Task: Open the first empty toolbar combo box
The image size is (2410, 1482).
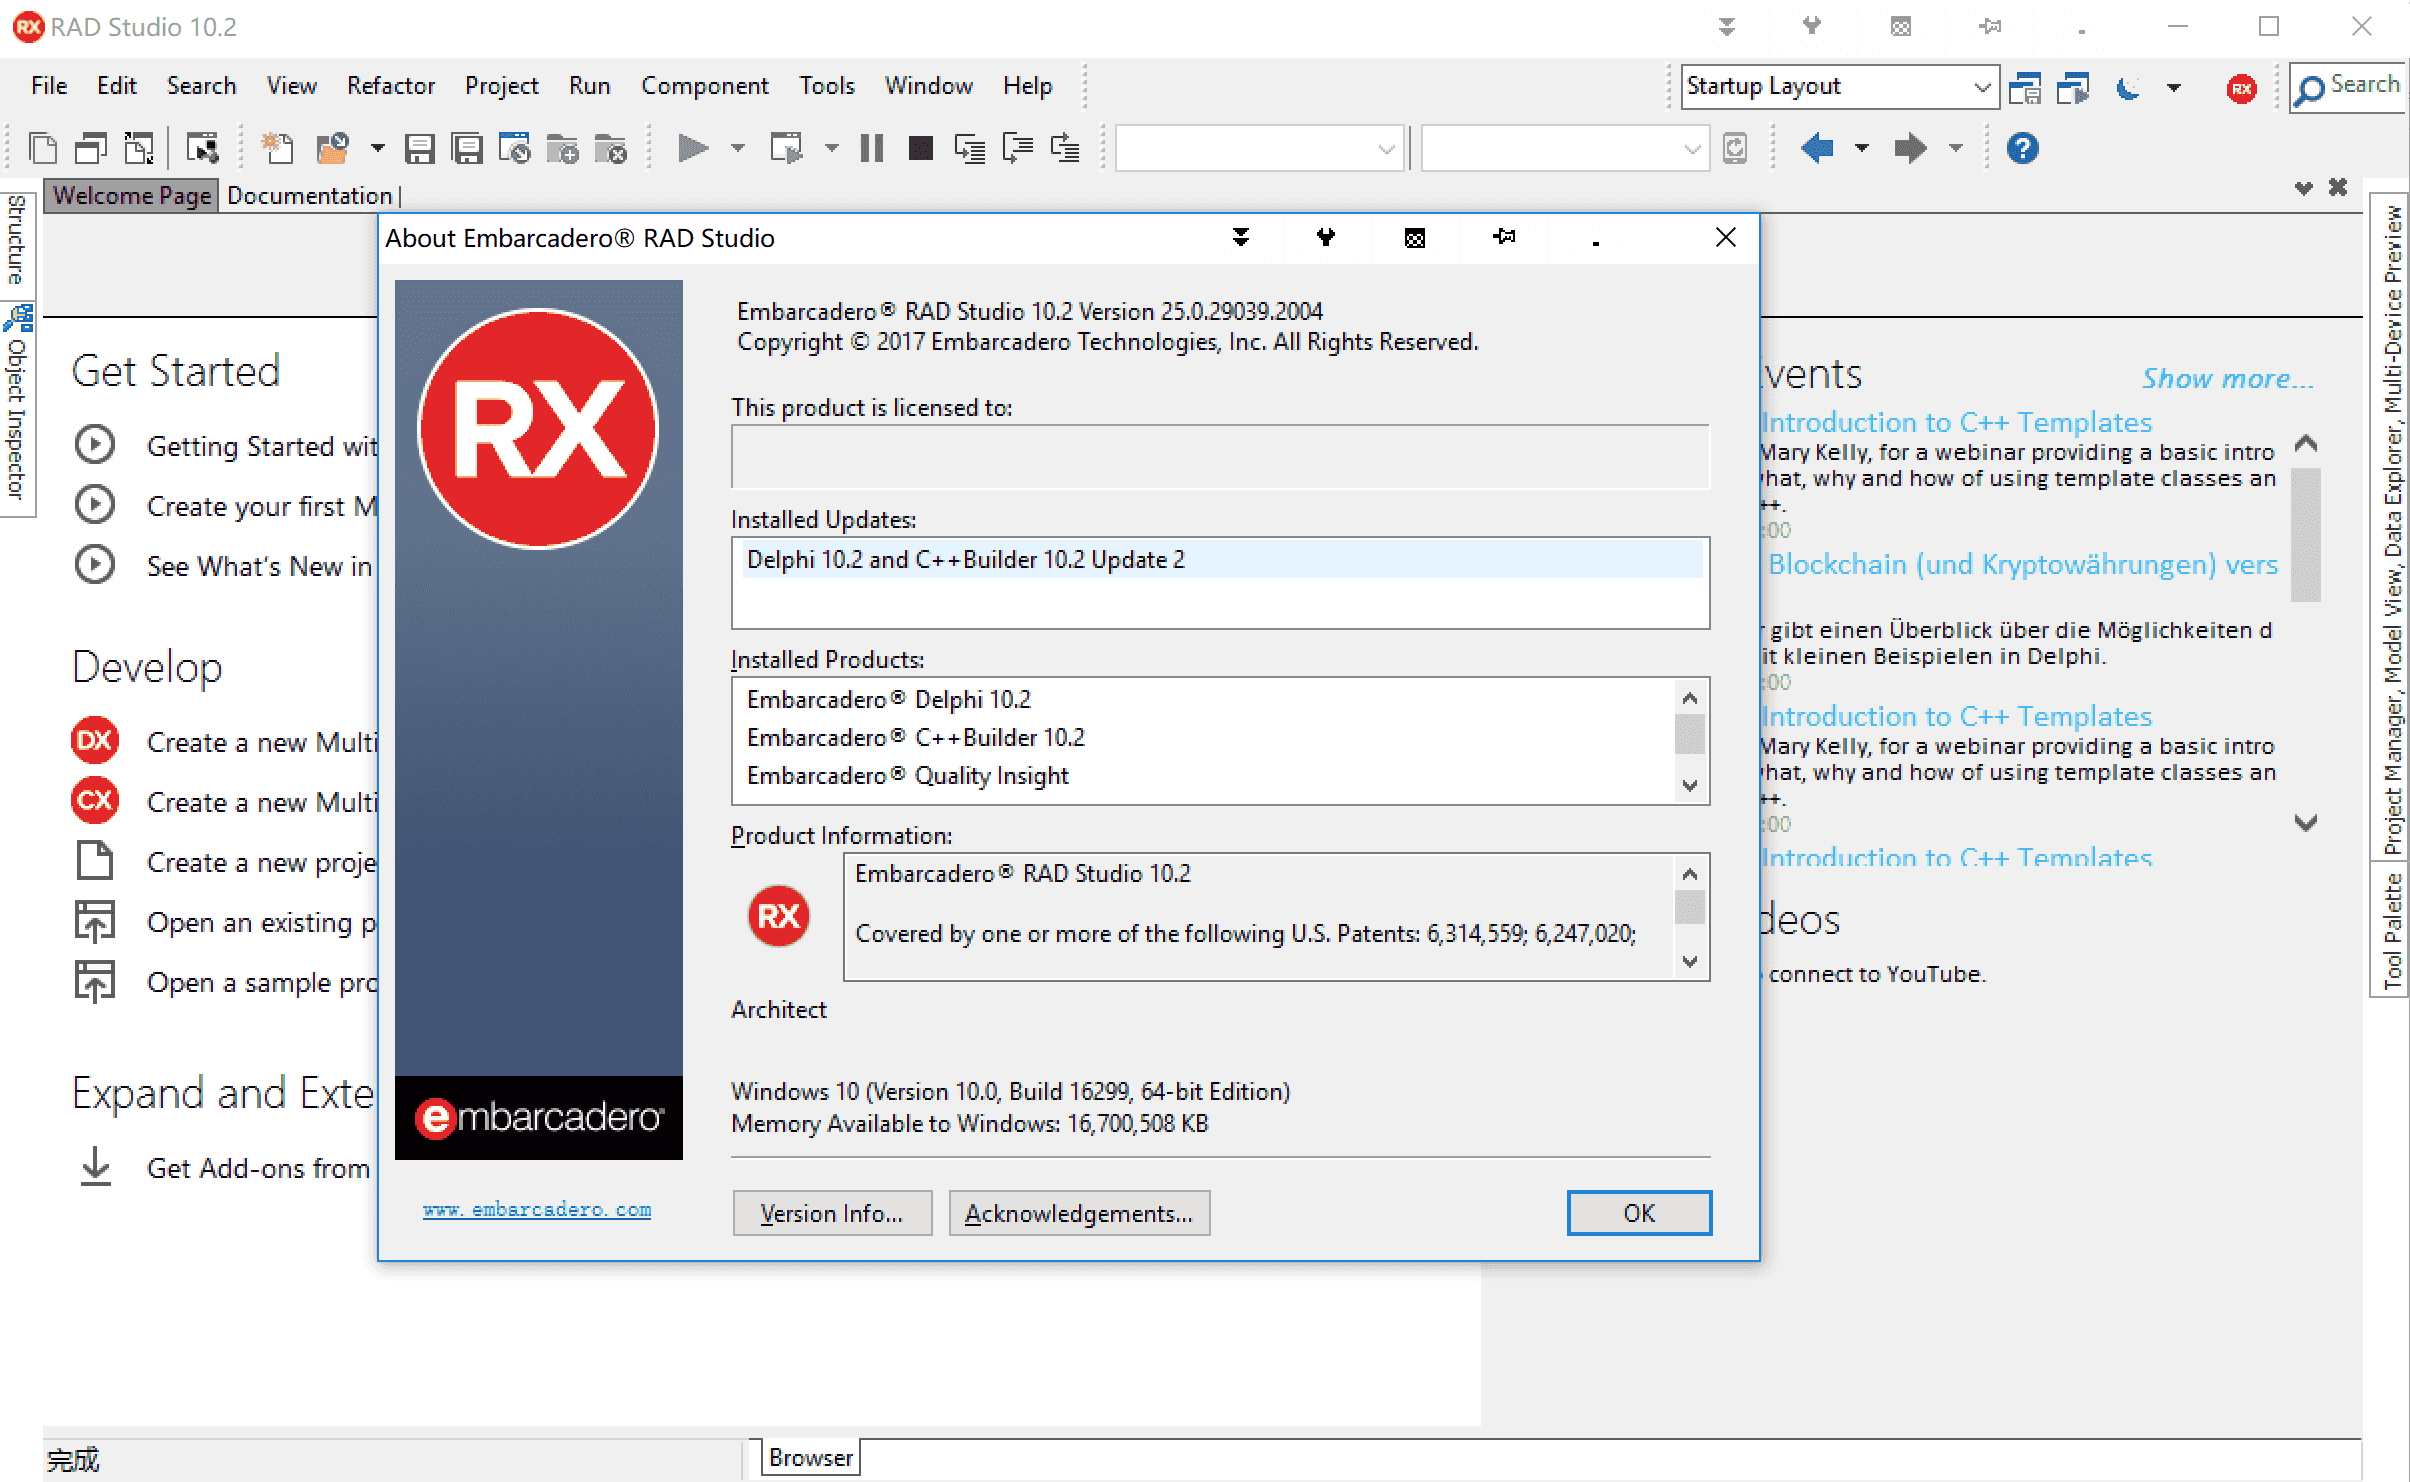Action: pyautogui.click(x=1260, y=148)
